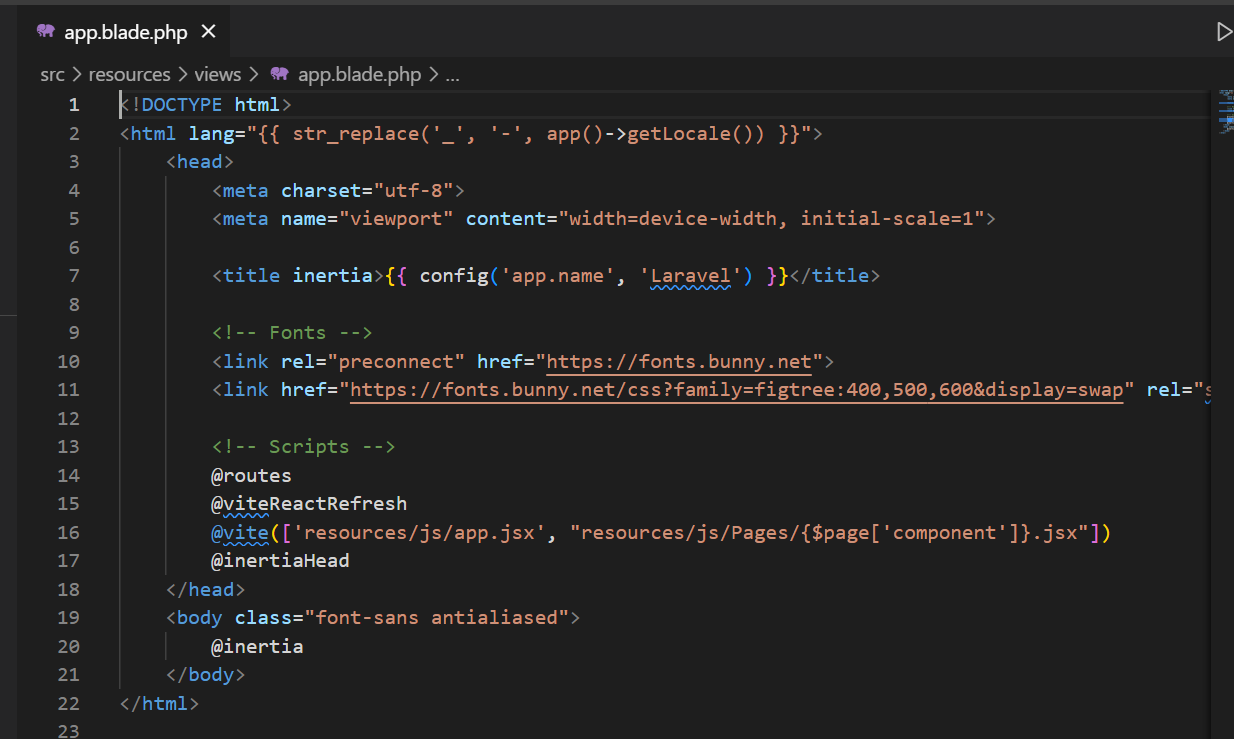Image resolution: width=1234 pixels, height=739 pixels.
Task: Click the 'app.blade.php' breadcrumb item
Action: tap(360, 74)
